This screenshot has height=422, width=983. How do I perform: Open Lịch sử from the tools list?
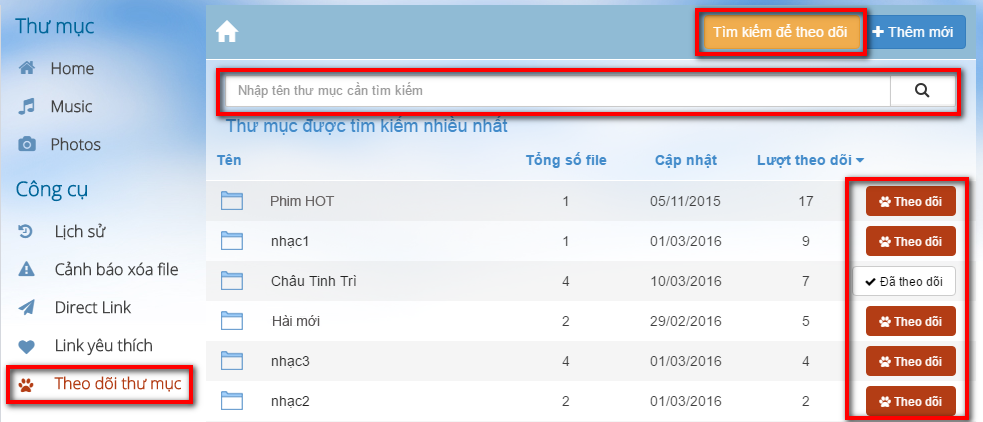(80, 231)
